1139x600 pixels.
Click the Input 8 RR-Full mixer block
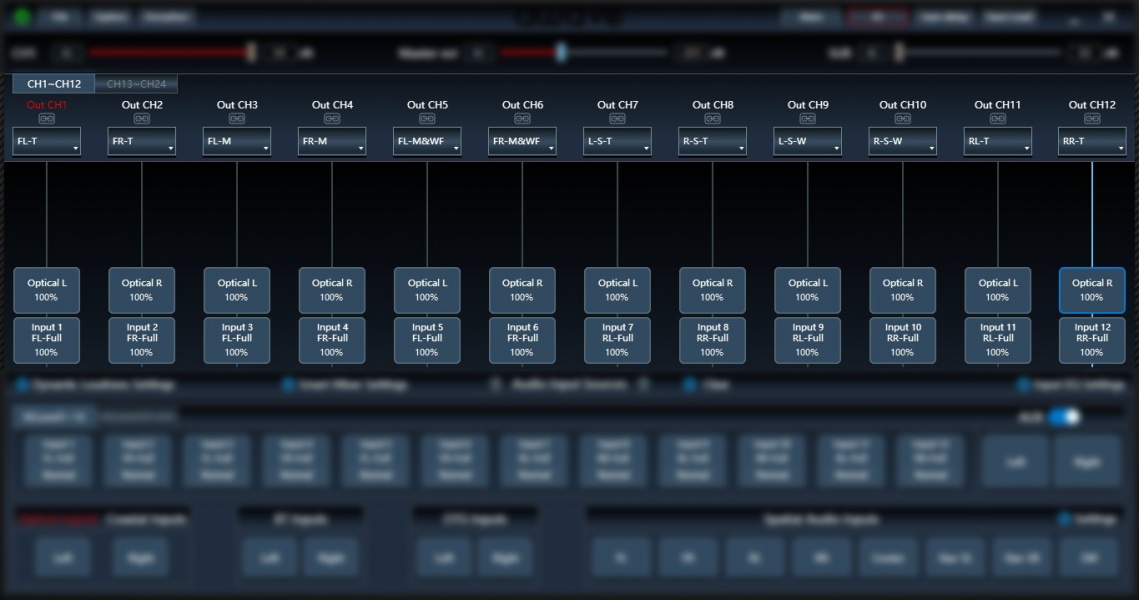(713, 340)
